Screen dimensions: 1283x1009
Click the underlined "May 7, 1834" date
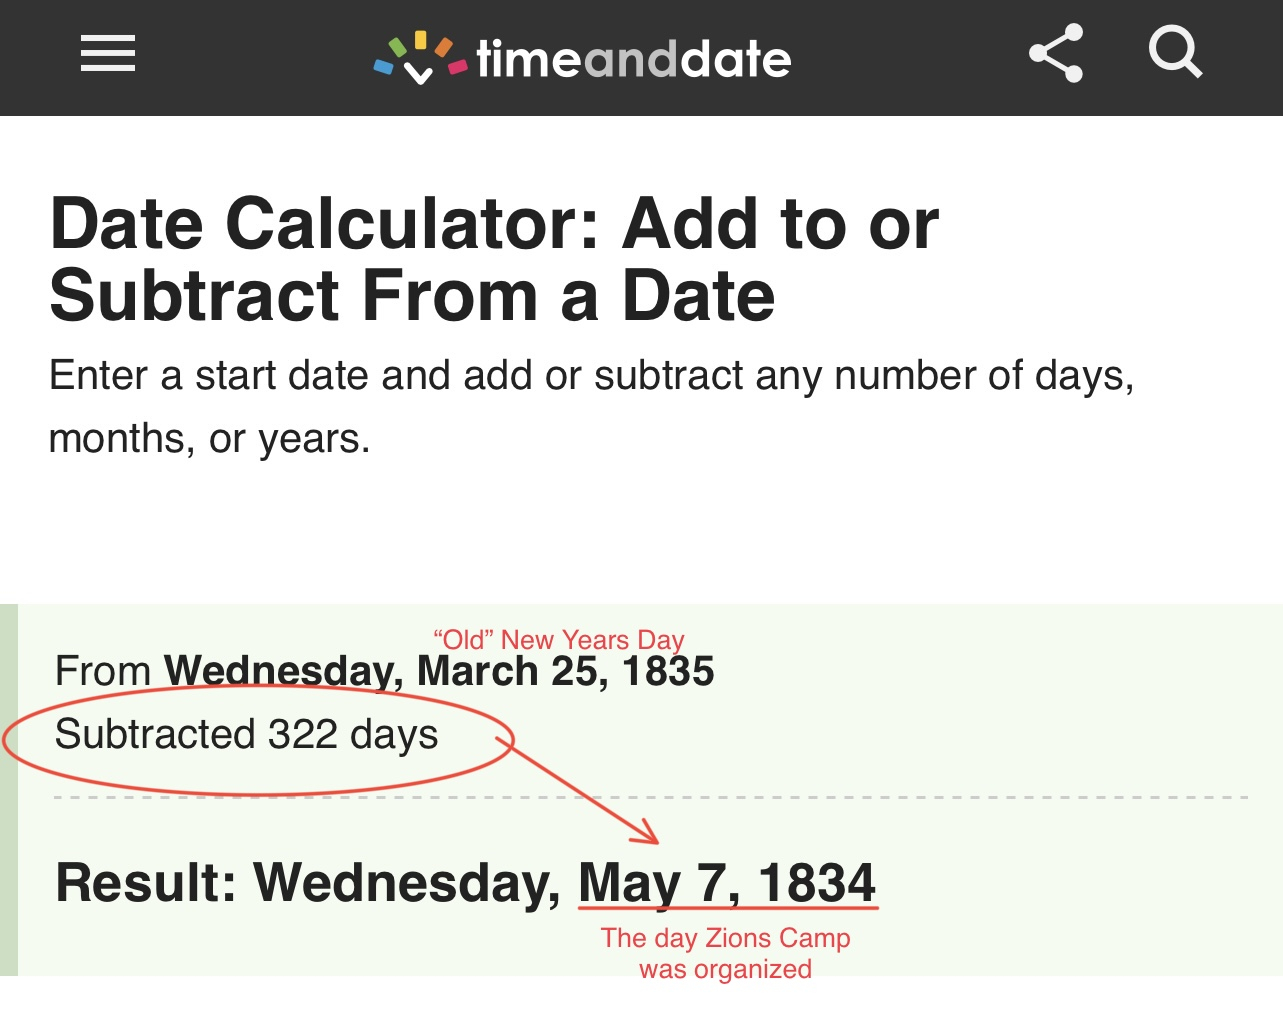727,884
